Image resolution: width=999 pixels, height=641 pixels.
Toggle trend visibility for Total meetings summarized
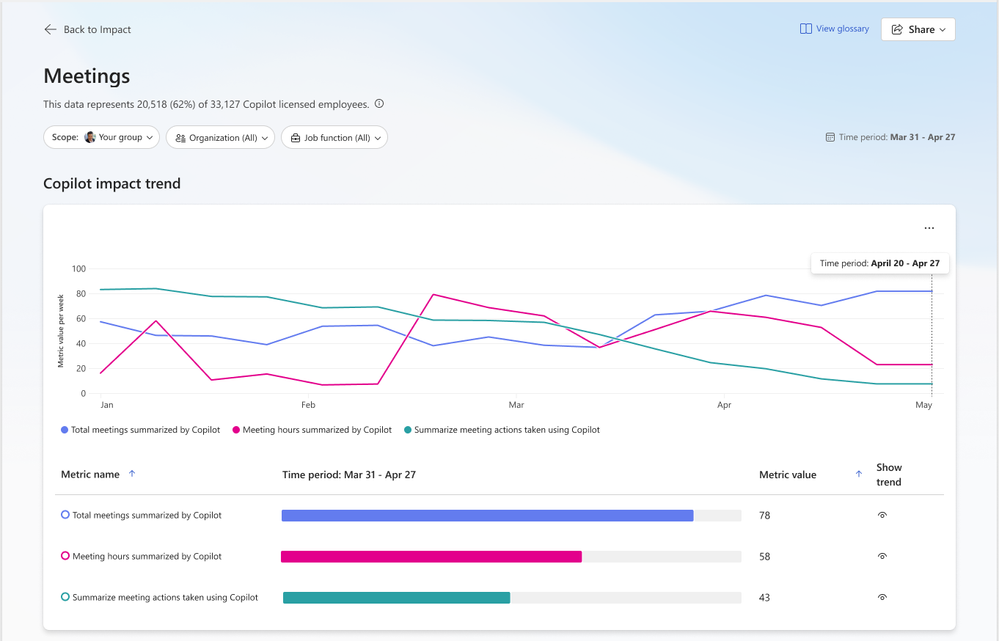point(882,515)
